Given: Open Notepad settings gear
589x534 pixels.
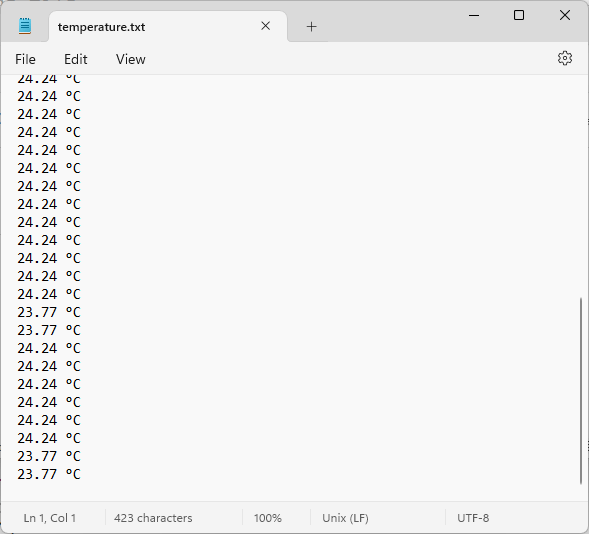Looking at the screenshot, I should click(x=565, y=58).
